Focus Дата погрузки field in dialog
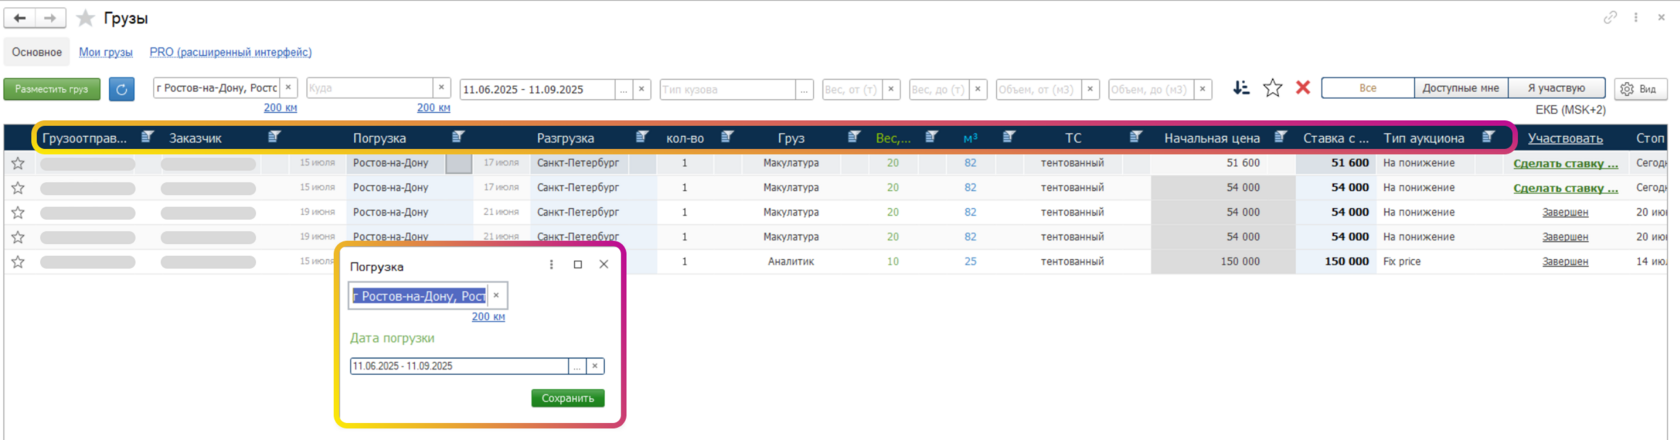Image resolution: width=1680 pixels, height=440 pixels. point(459,366)
